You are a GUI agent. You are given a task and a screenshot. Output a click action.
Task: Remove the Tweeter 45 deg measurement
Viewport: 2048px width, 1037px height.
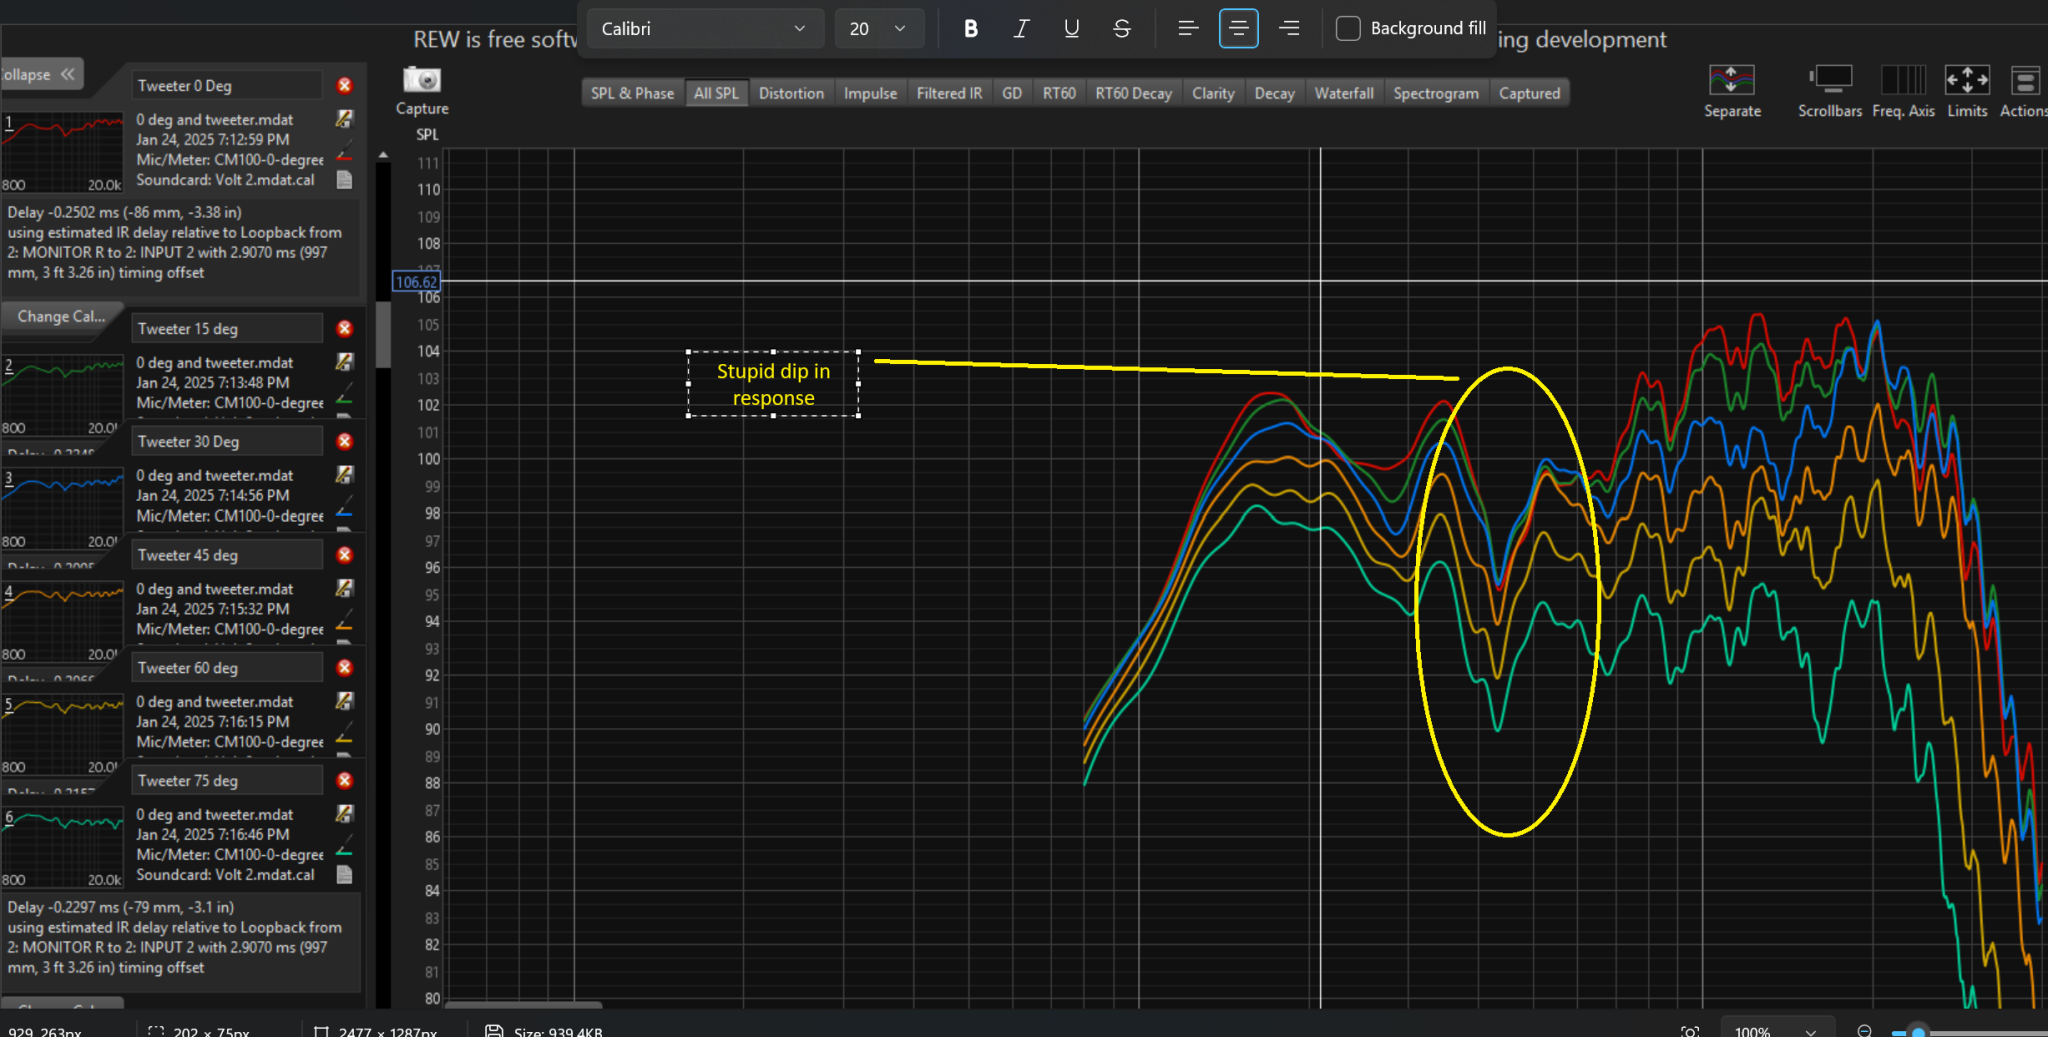click(344, 555)
